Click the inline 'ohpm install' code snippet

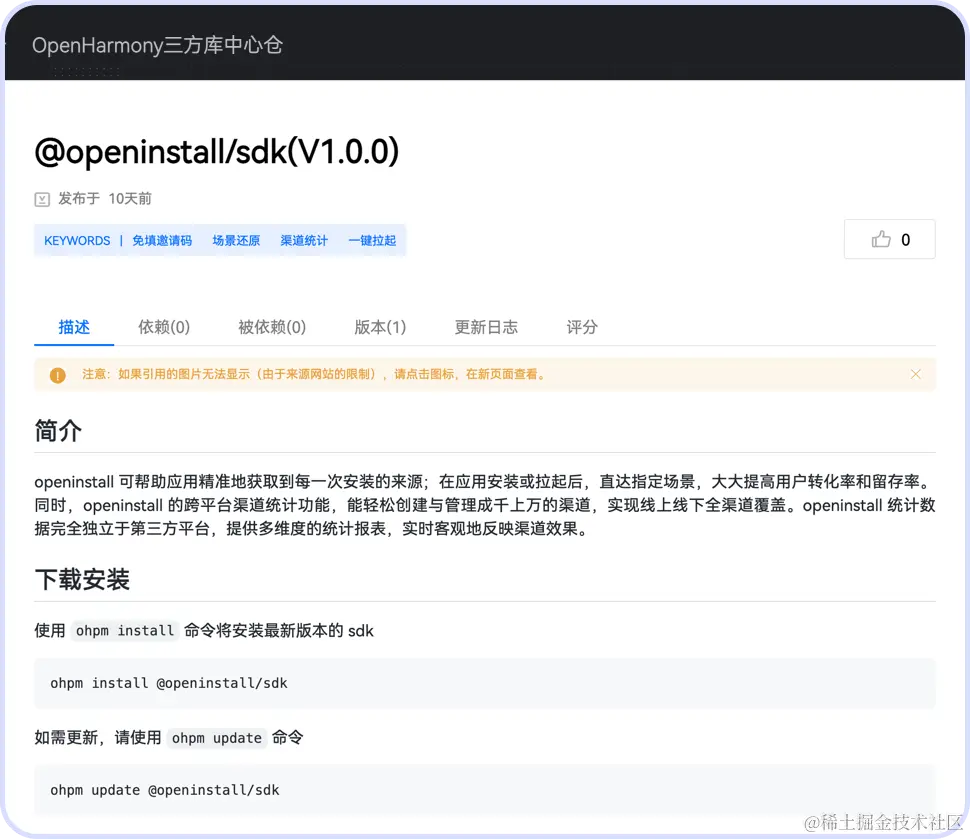tap(125, 630)
